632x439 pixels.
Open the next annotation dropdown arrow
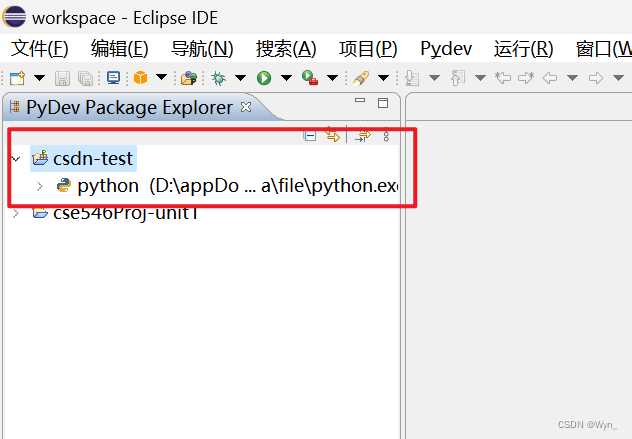[x=434, y=77]
